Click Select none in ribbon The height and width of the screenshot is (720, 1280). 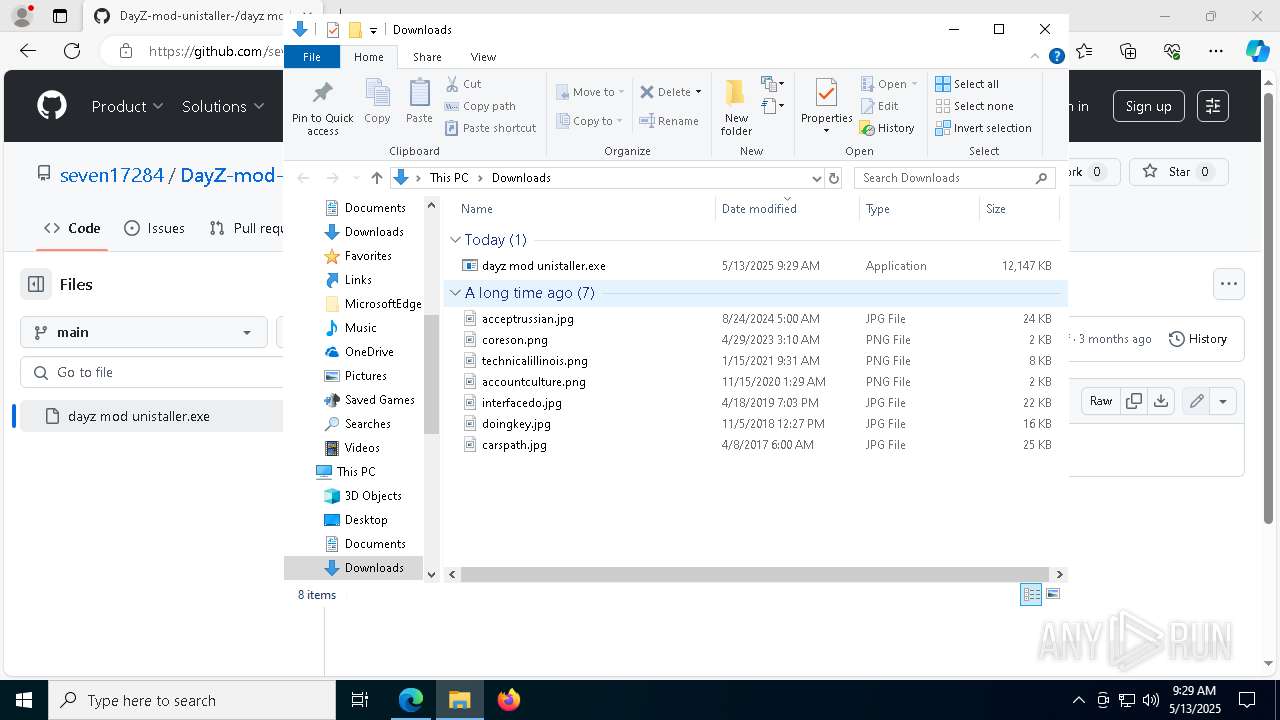point(975,106)
